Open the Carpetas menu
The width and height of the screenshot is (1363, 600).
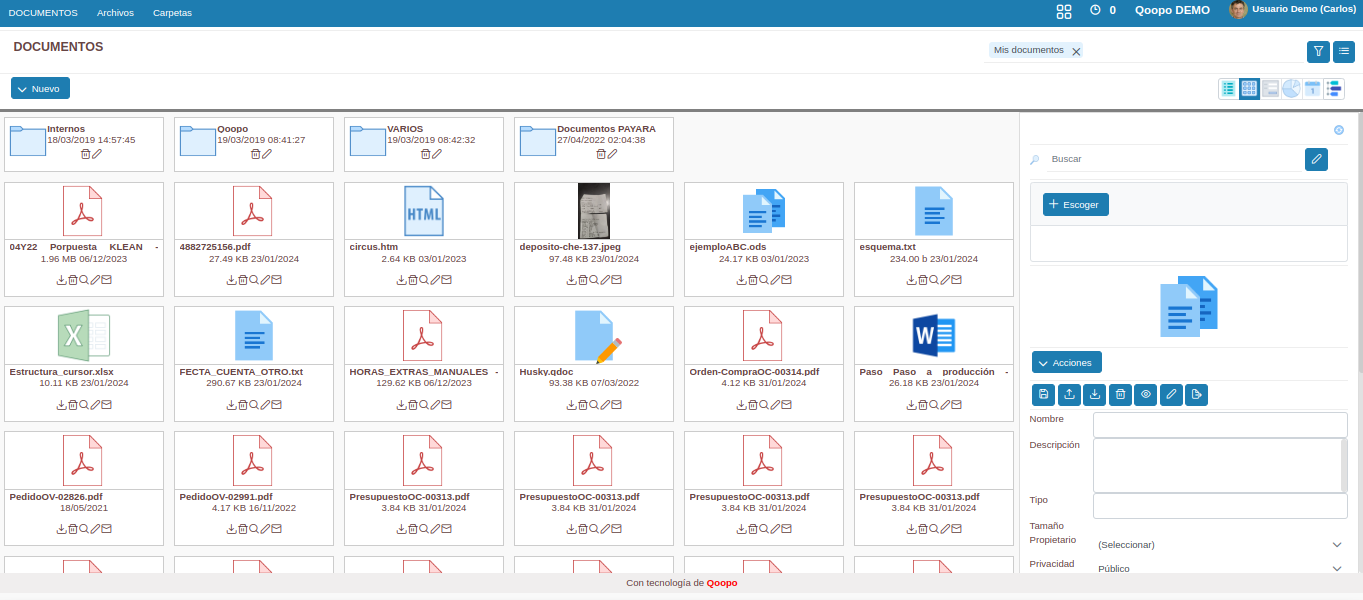[x=172, y=13]
